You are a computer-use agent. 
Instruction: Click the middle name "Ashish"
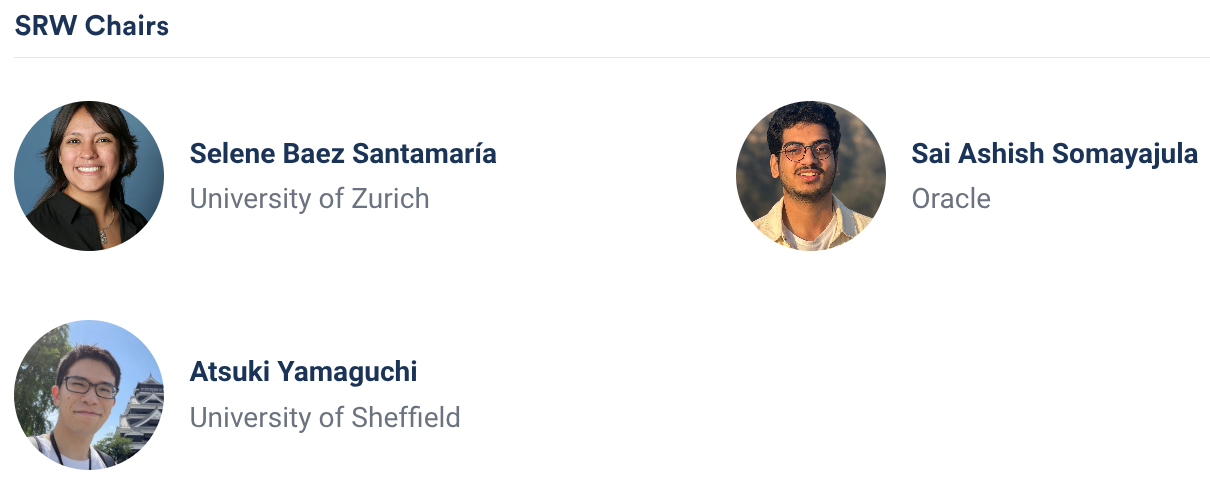click(x=1000, y=154)
